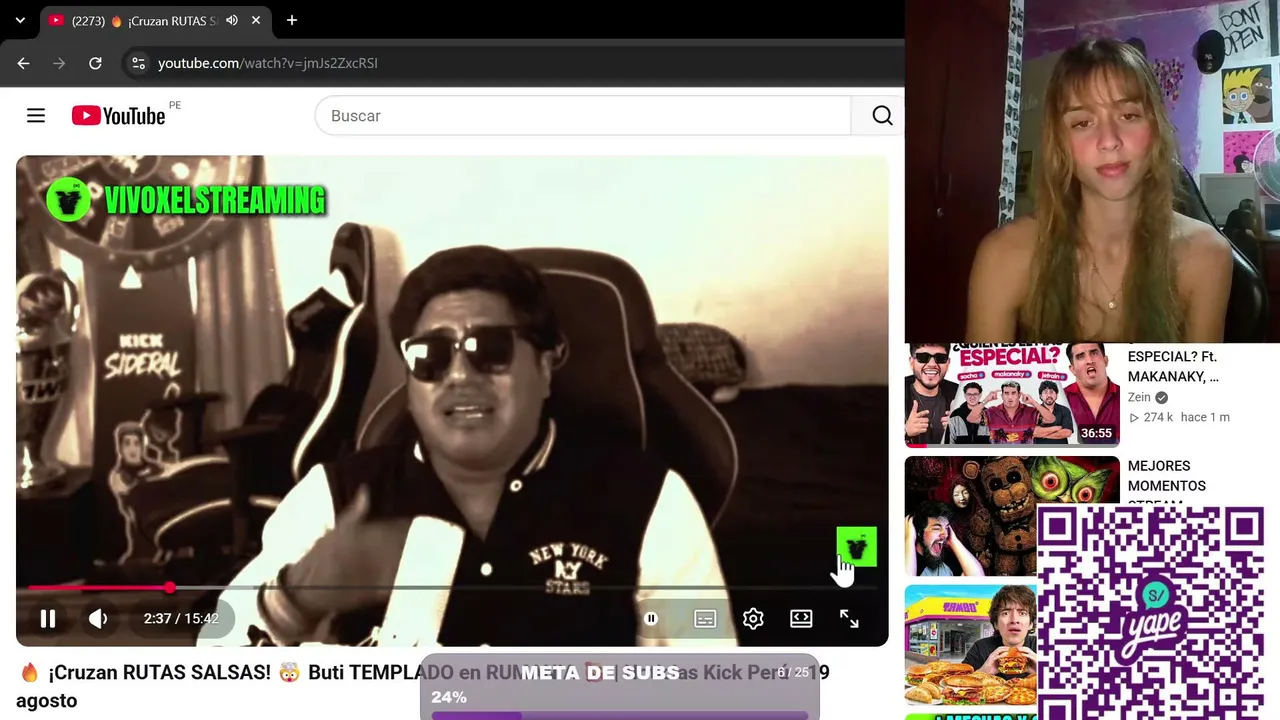Viewport: 1280px width, 720px height.
Task: Switch the player to theater mode
Action: (801, 619)
